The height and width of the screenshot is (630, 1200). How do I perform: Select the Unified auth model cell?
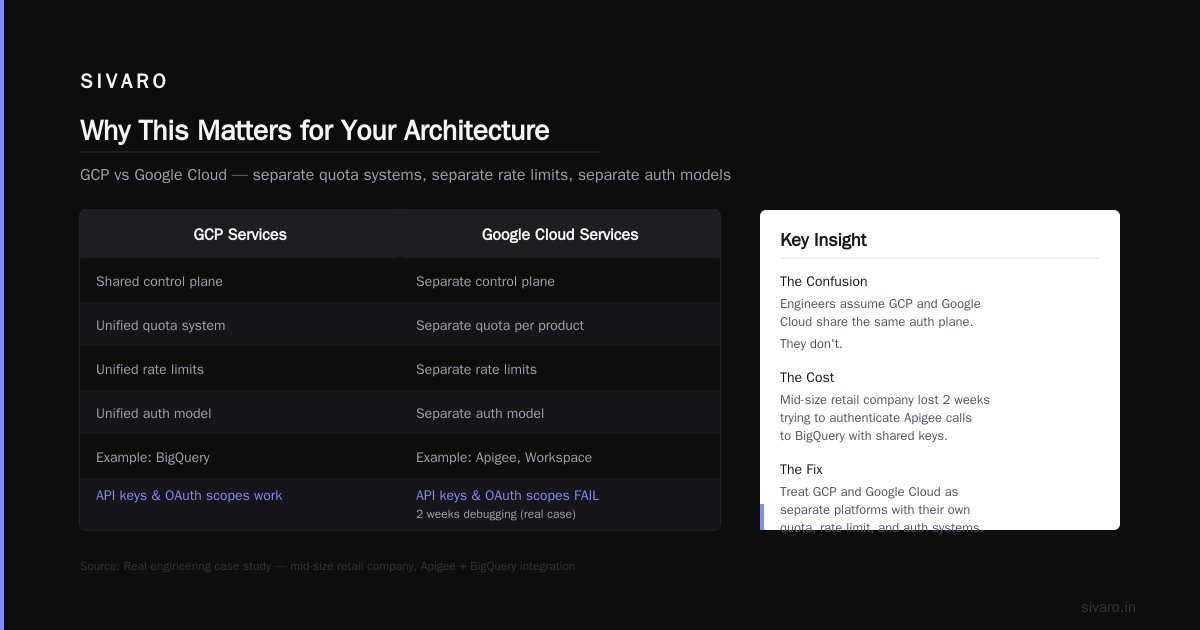pyautogui.click(x=240, y=413)
